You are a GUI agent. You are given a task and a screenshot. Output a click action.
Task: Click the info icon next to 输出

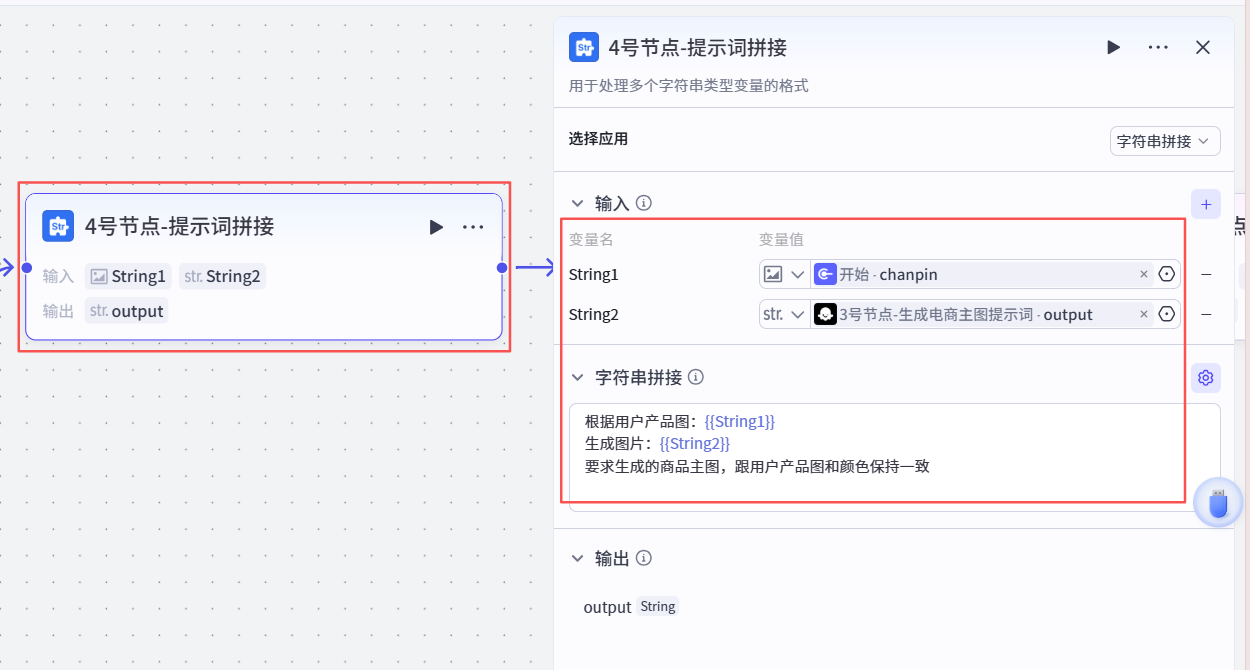[x=644, y=559]
